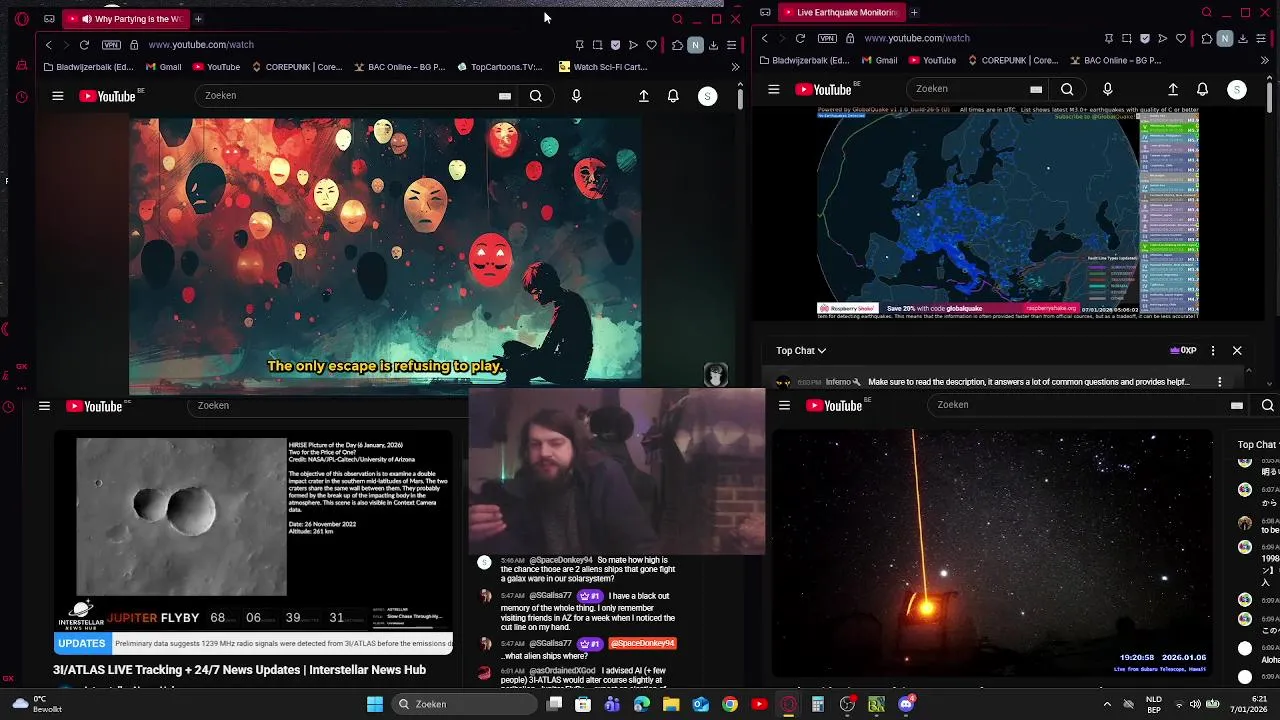1280x720 pixels.
Task: Toggle on-screen keyboard in top-left YouTube search
Action: tap(505, 96)
